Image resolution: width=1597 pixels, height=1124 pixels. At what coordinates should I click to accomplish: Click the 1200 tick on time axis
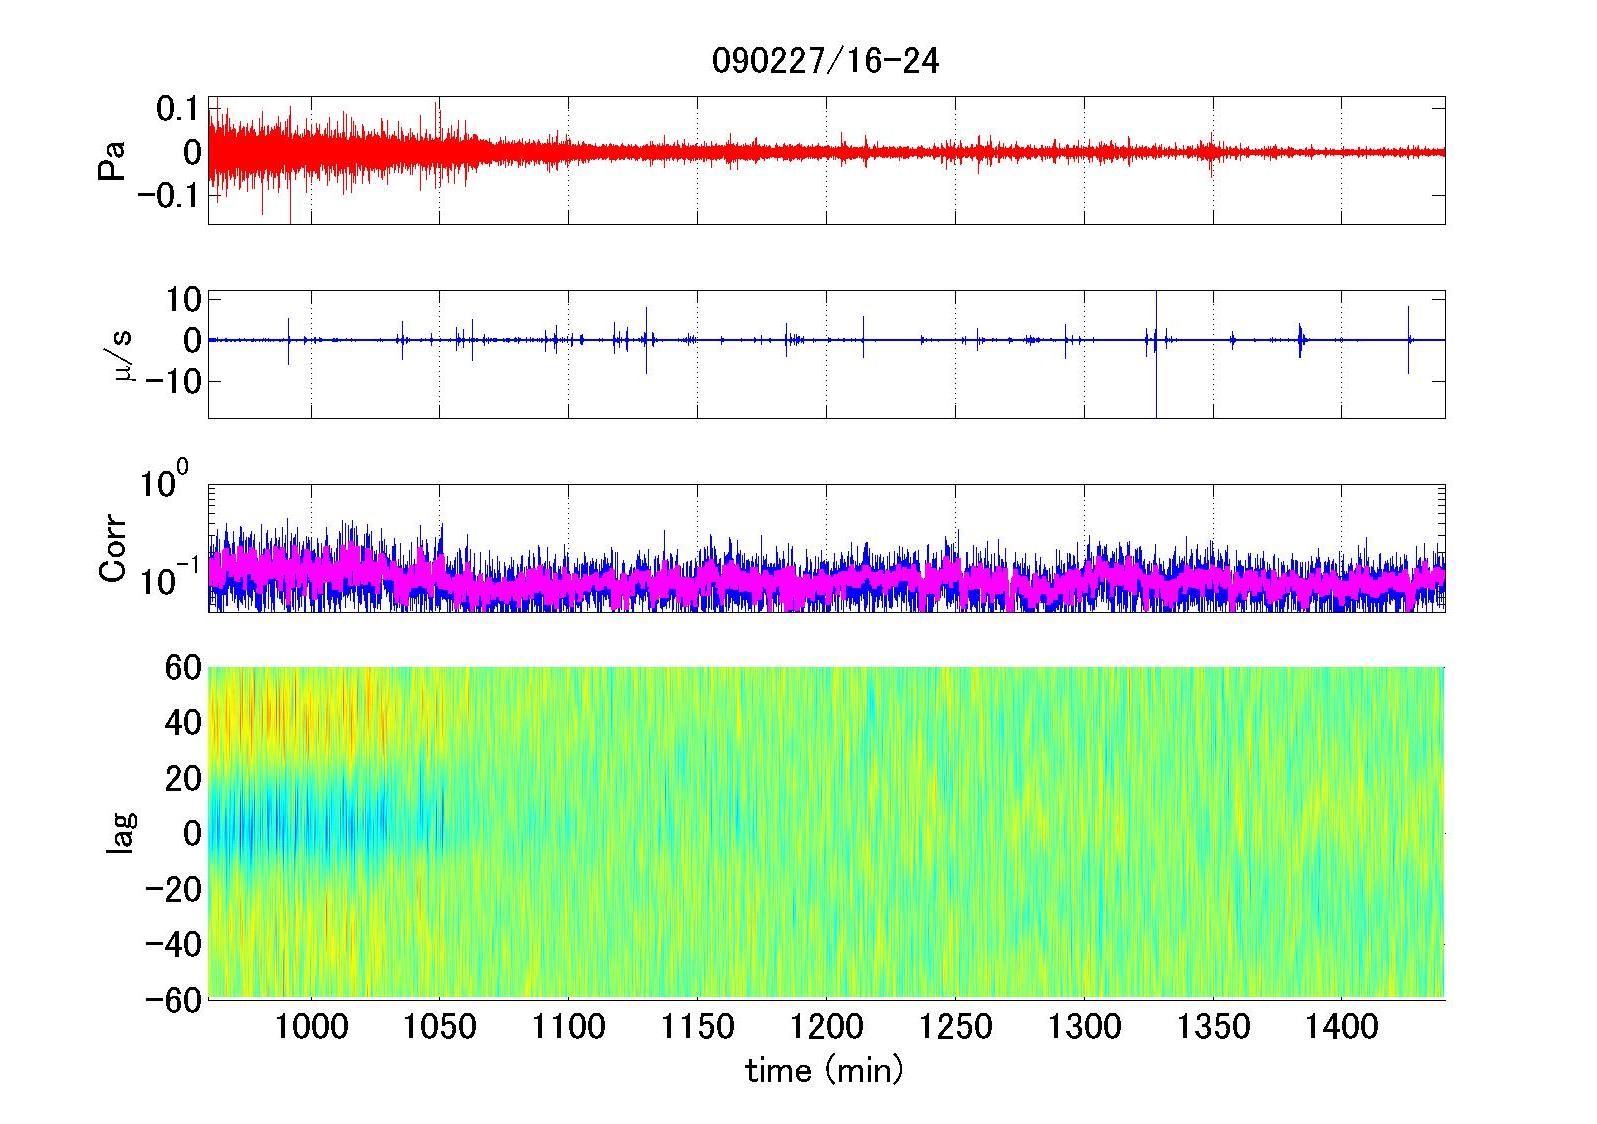(826, 1026)
